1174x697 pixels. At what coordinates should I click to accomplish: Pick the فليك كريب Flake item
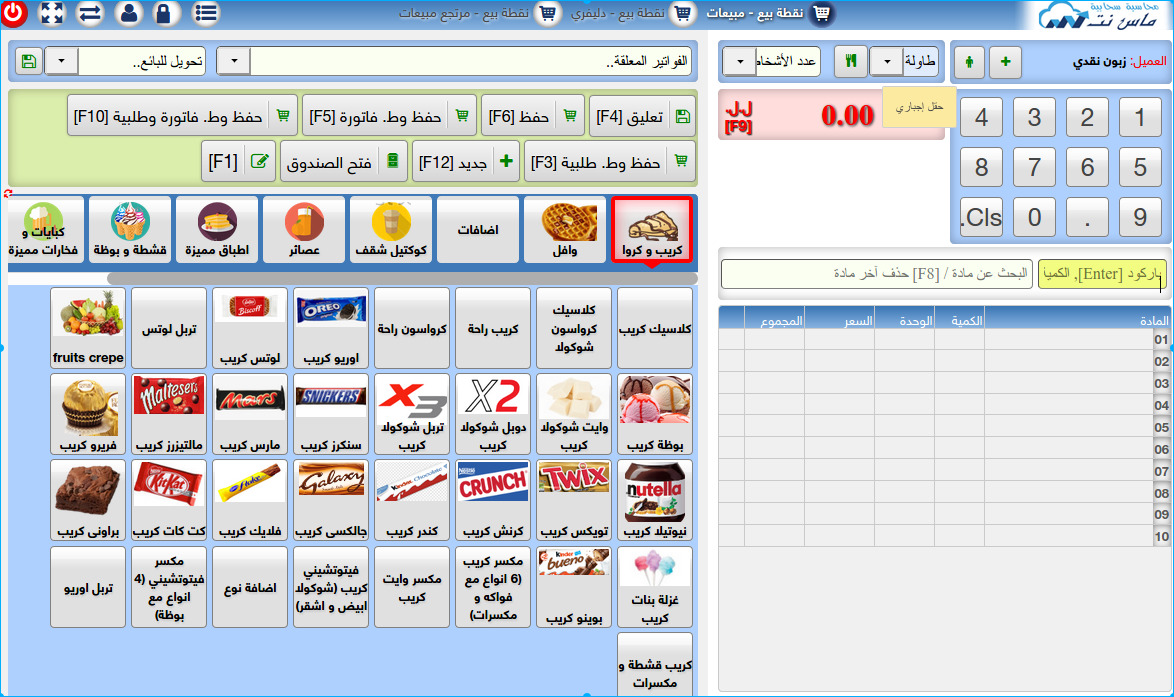(250, 500)
